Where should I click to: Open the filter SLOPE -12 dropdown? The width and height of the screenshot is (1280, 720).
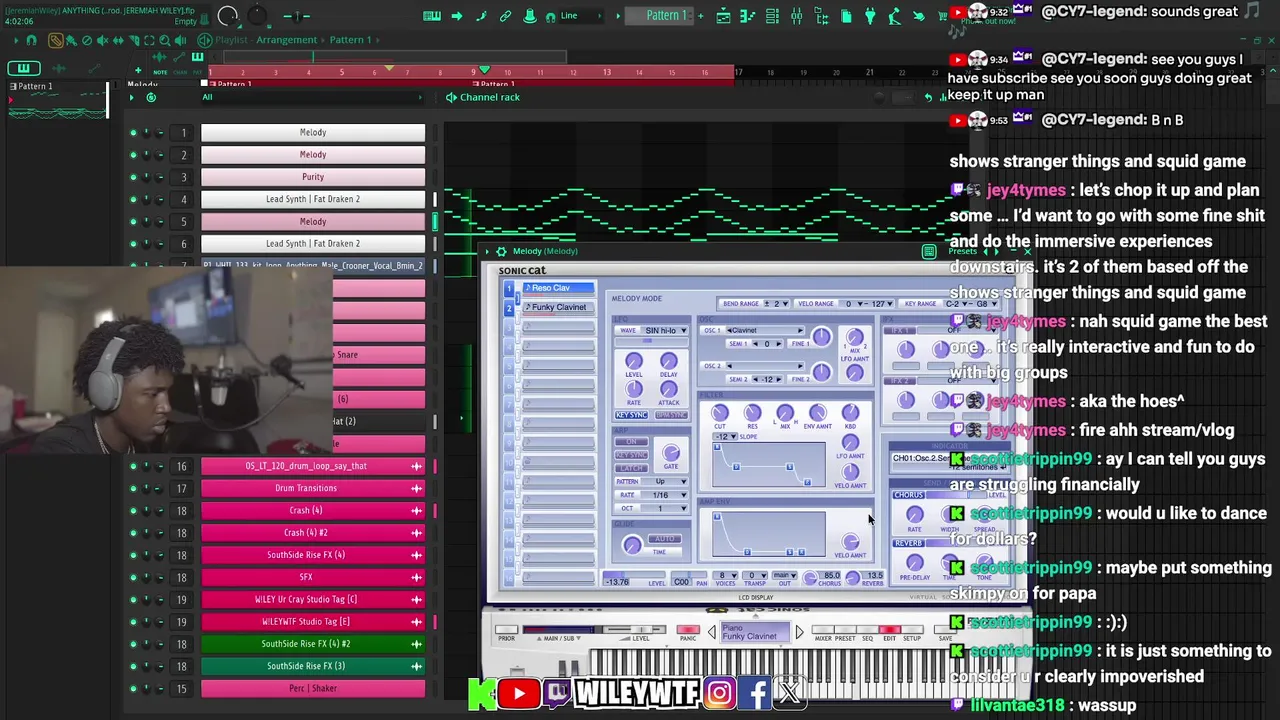[x=725, y=437]
